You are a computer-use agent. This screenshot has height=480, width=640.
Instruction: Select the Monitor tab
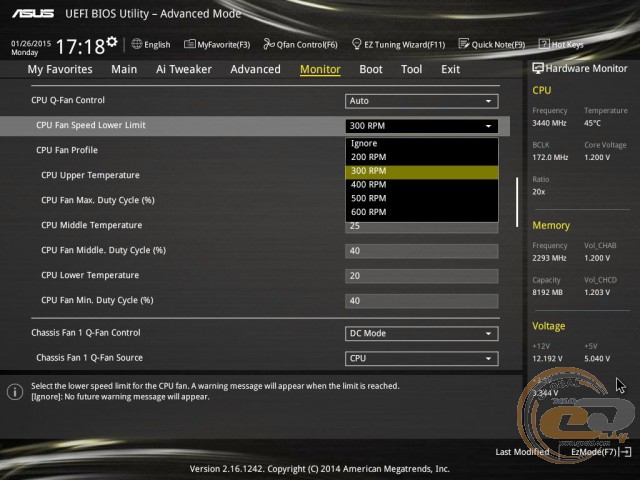[x=320, y=69]
